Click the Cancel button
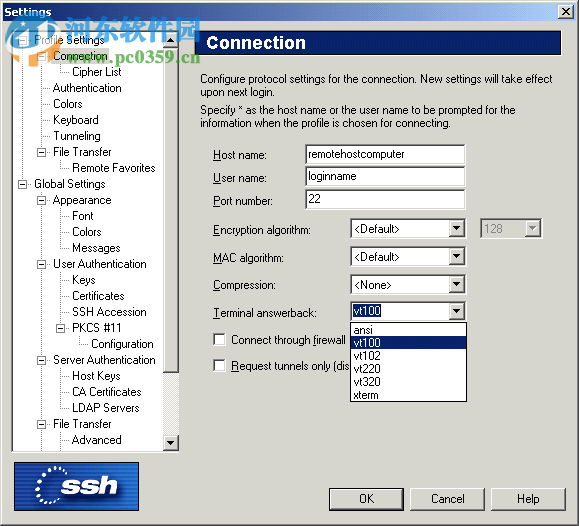The height and width of the screenshot is (526, 579). 448,499
